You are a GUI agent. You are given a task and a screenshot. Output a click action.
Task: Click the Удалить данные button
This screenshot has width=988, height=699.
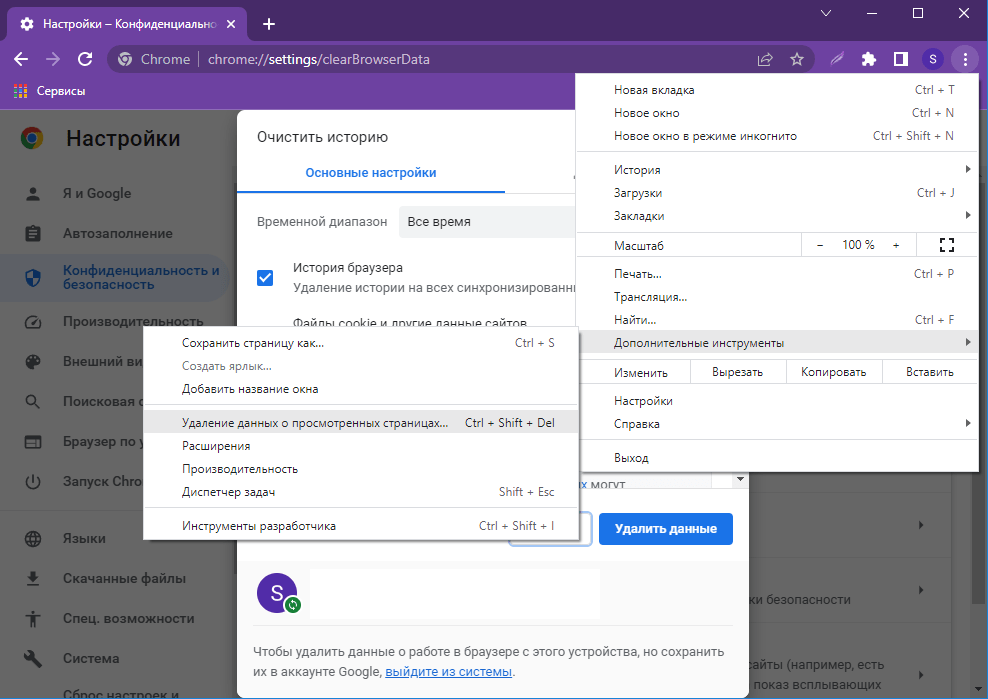click(x=665, y=529)
